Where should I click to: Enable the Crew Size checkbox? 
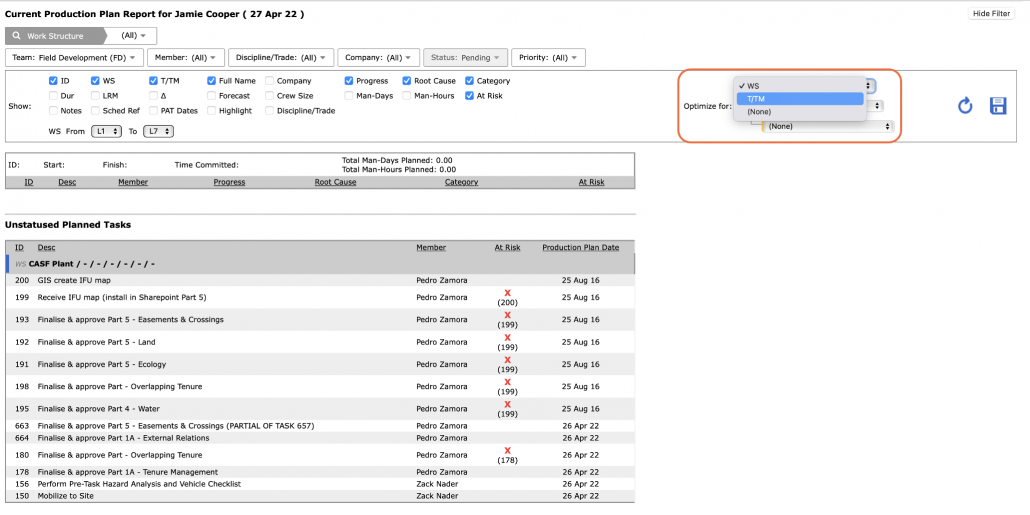[270, 95]
